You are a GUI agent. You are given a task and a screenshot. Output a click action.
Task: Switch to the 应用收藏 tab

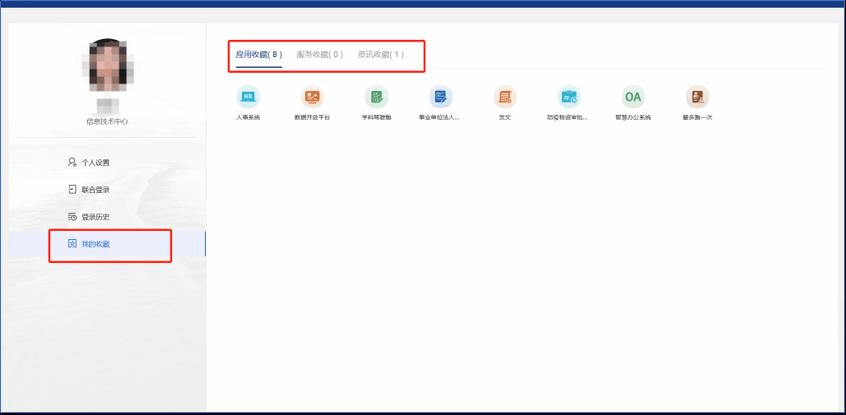[x=259, y=54]
